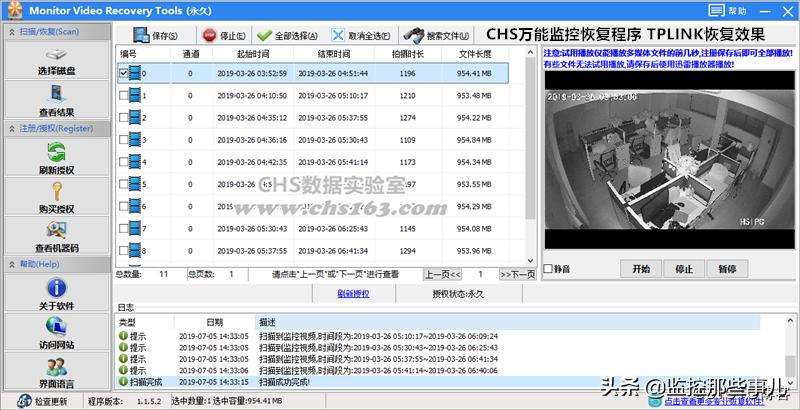
Task: Click 刷新授权 refresh icon in sidebar
Action: click(x=57, y=153)
